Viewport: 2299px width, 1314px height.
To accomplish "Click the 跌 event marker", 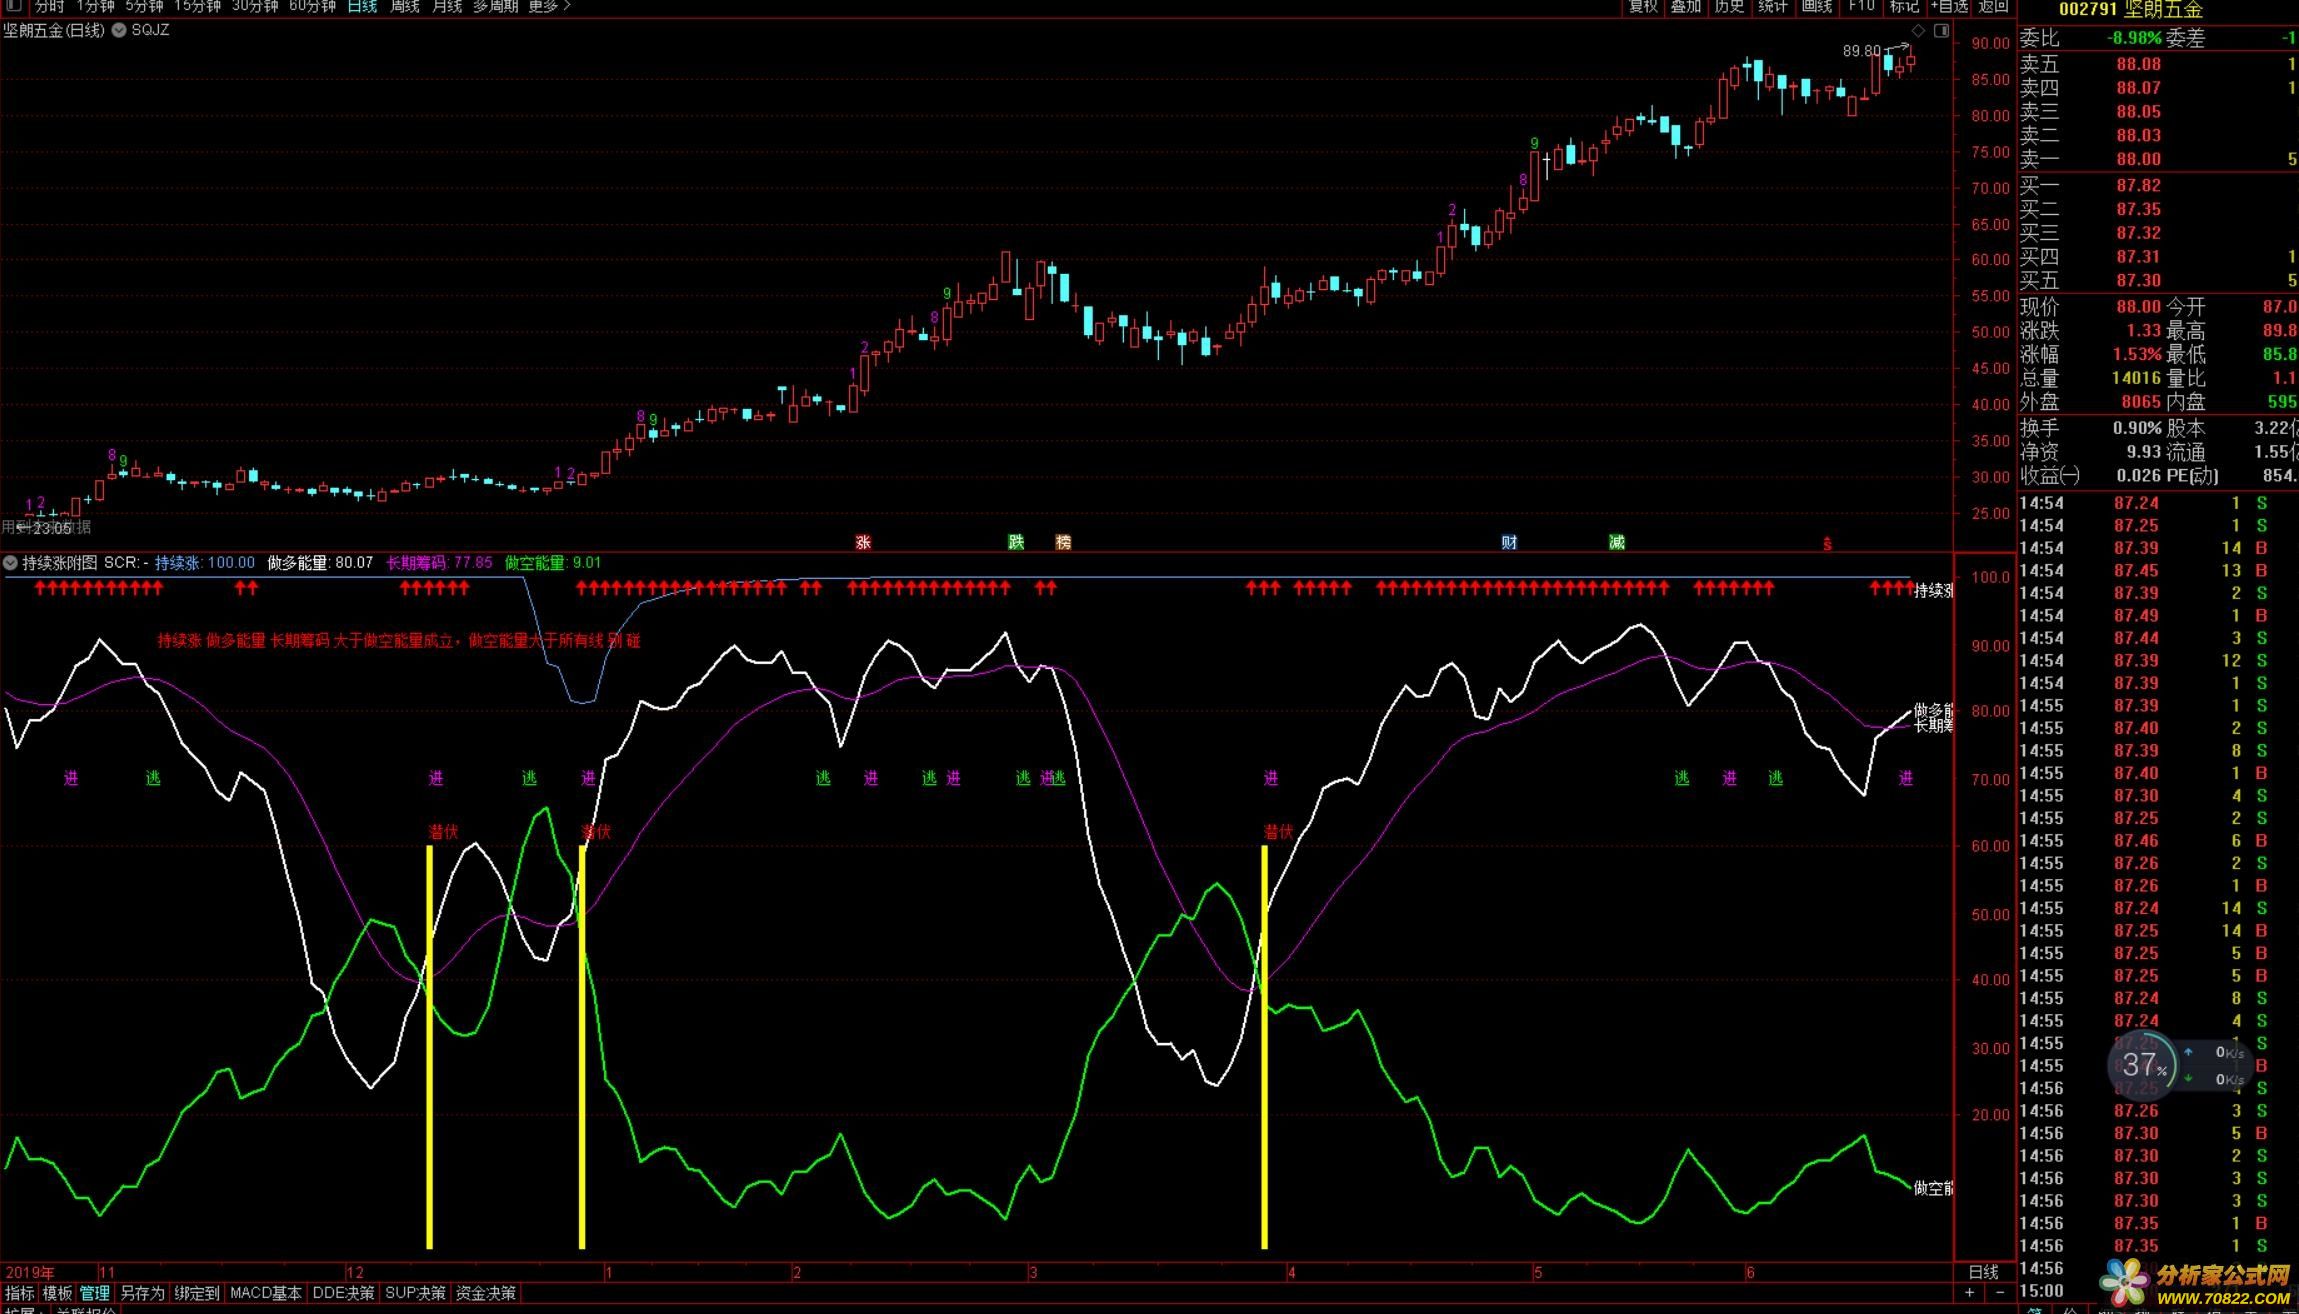I will [x=1016, y=542].
